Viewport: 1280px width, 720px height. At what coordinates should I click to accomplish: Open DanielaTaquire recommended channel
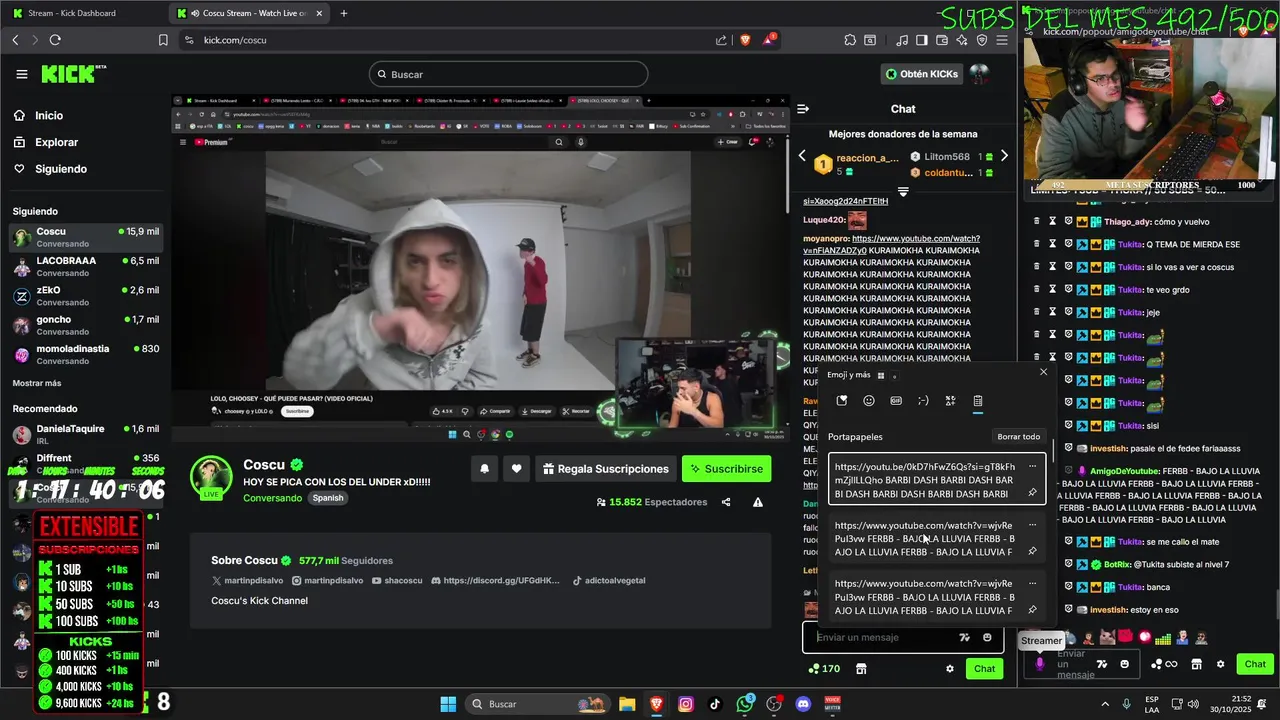click(85, 434)
